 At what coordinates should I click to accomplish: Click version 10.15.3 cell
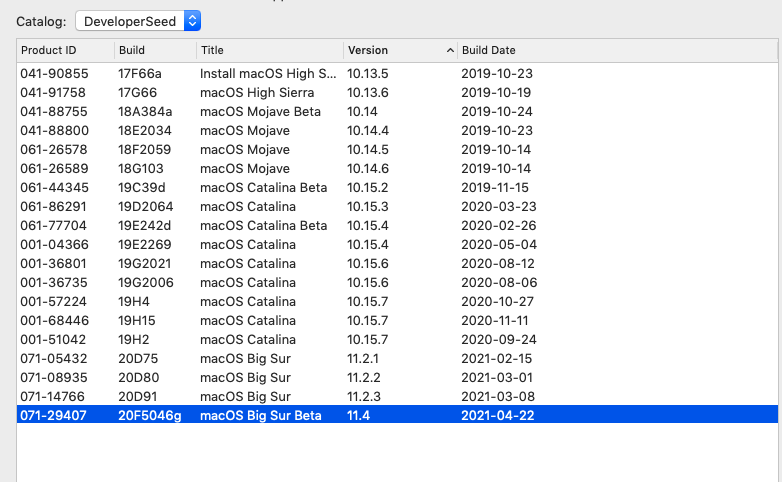368,207
